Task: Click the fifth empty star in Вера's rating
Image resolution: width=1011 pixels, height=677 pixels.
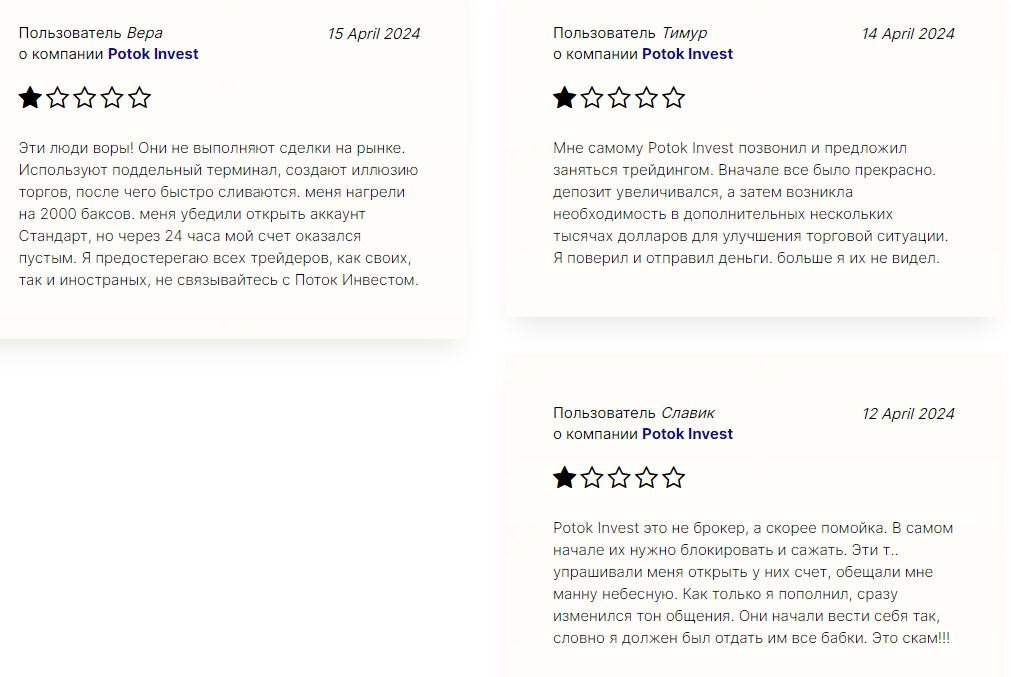Action: (x=140, y=98)
